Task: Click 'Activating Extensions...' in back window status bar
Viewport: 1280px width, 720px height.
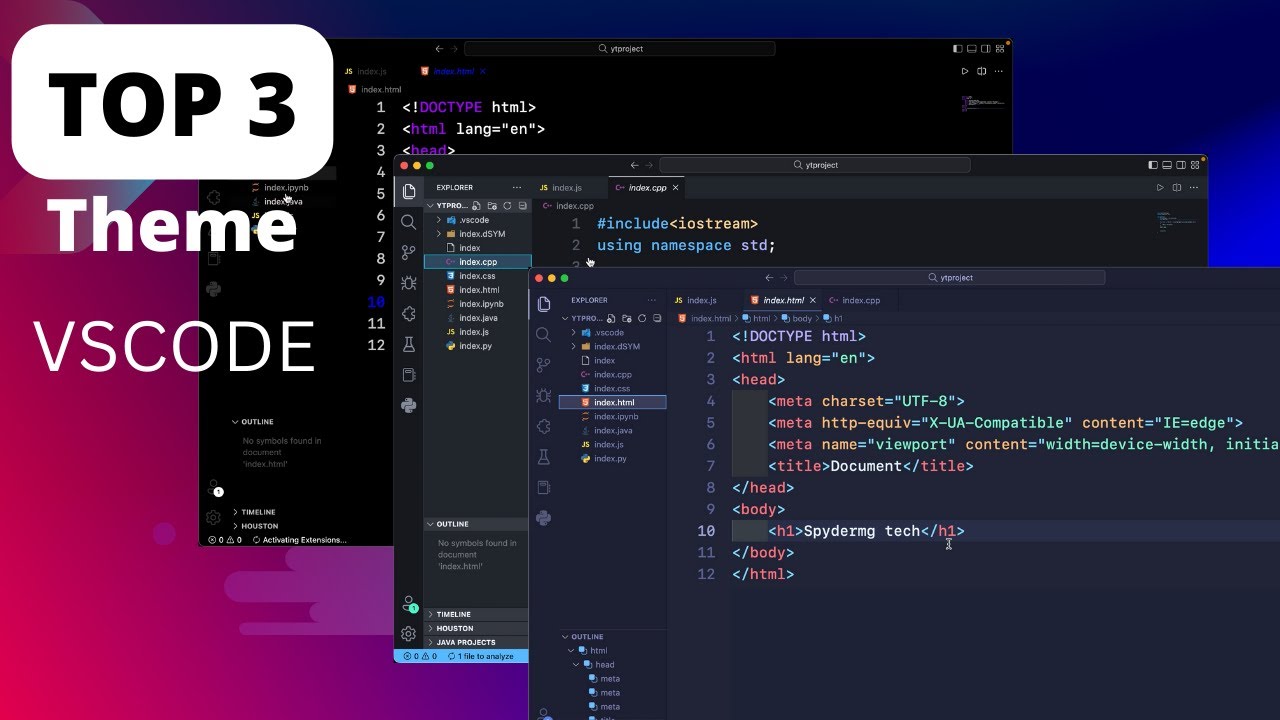Action: tap(299, 540)
